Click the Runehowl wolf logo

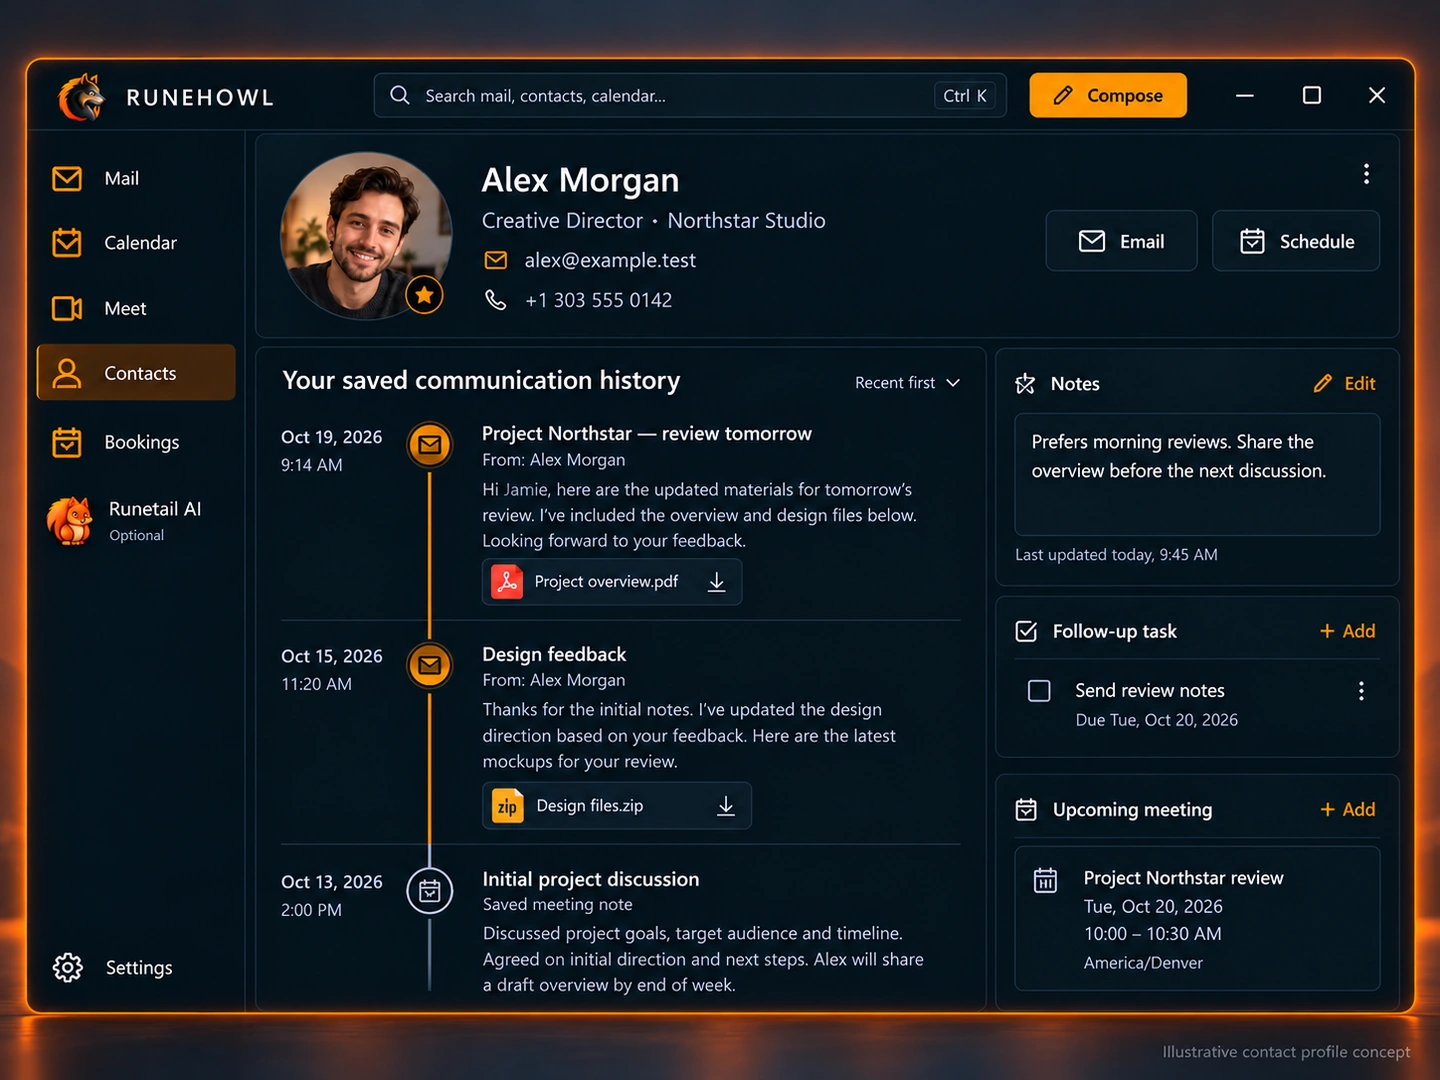click(x=81, y=97)
